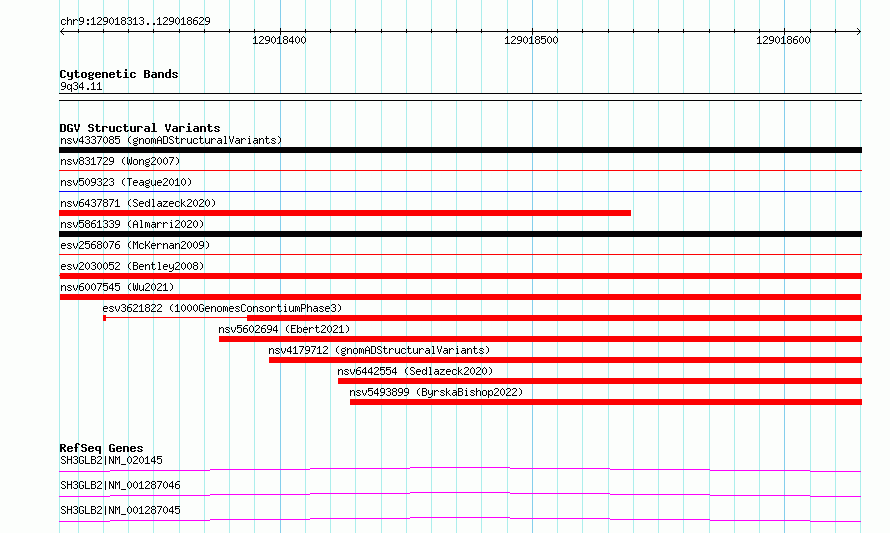Open variant nsv5493899 (ByrskaBishop2022)

pyautogui.click(x=436, y=392)
